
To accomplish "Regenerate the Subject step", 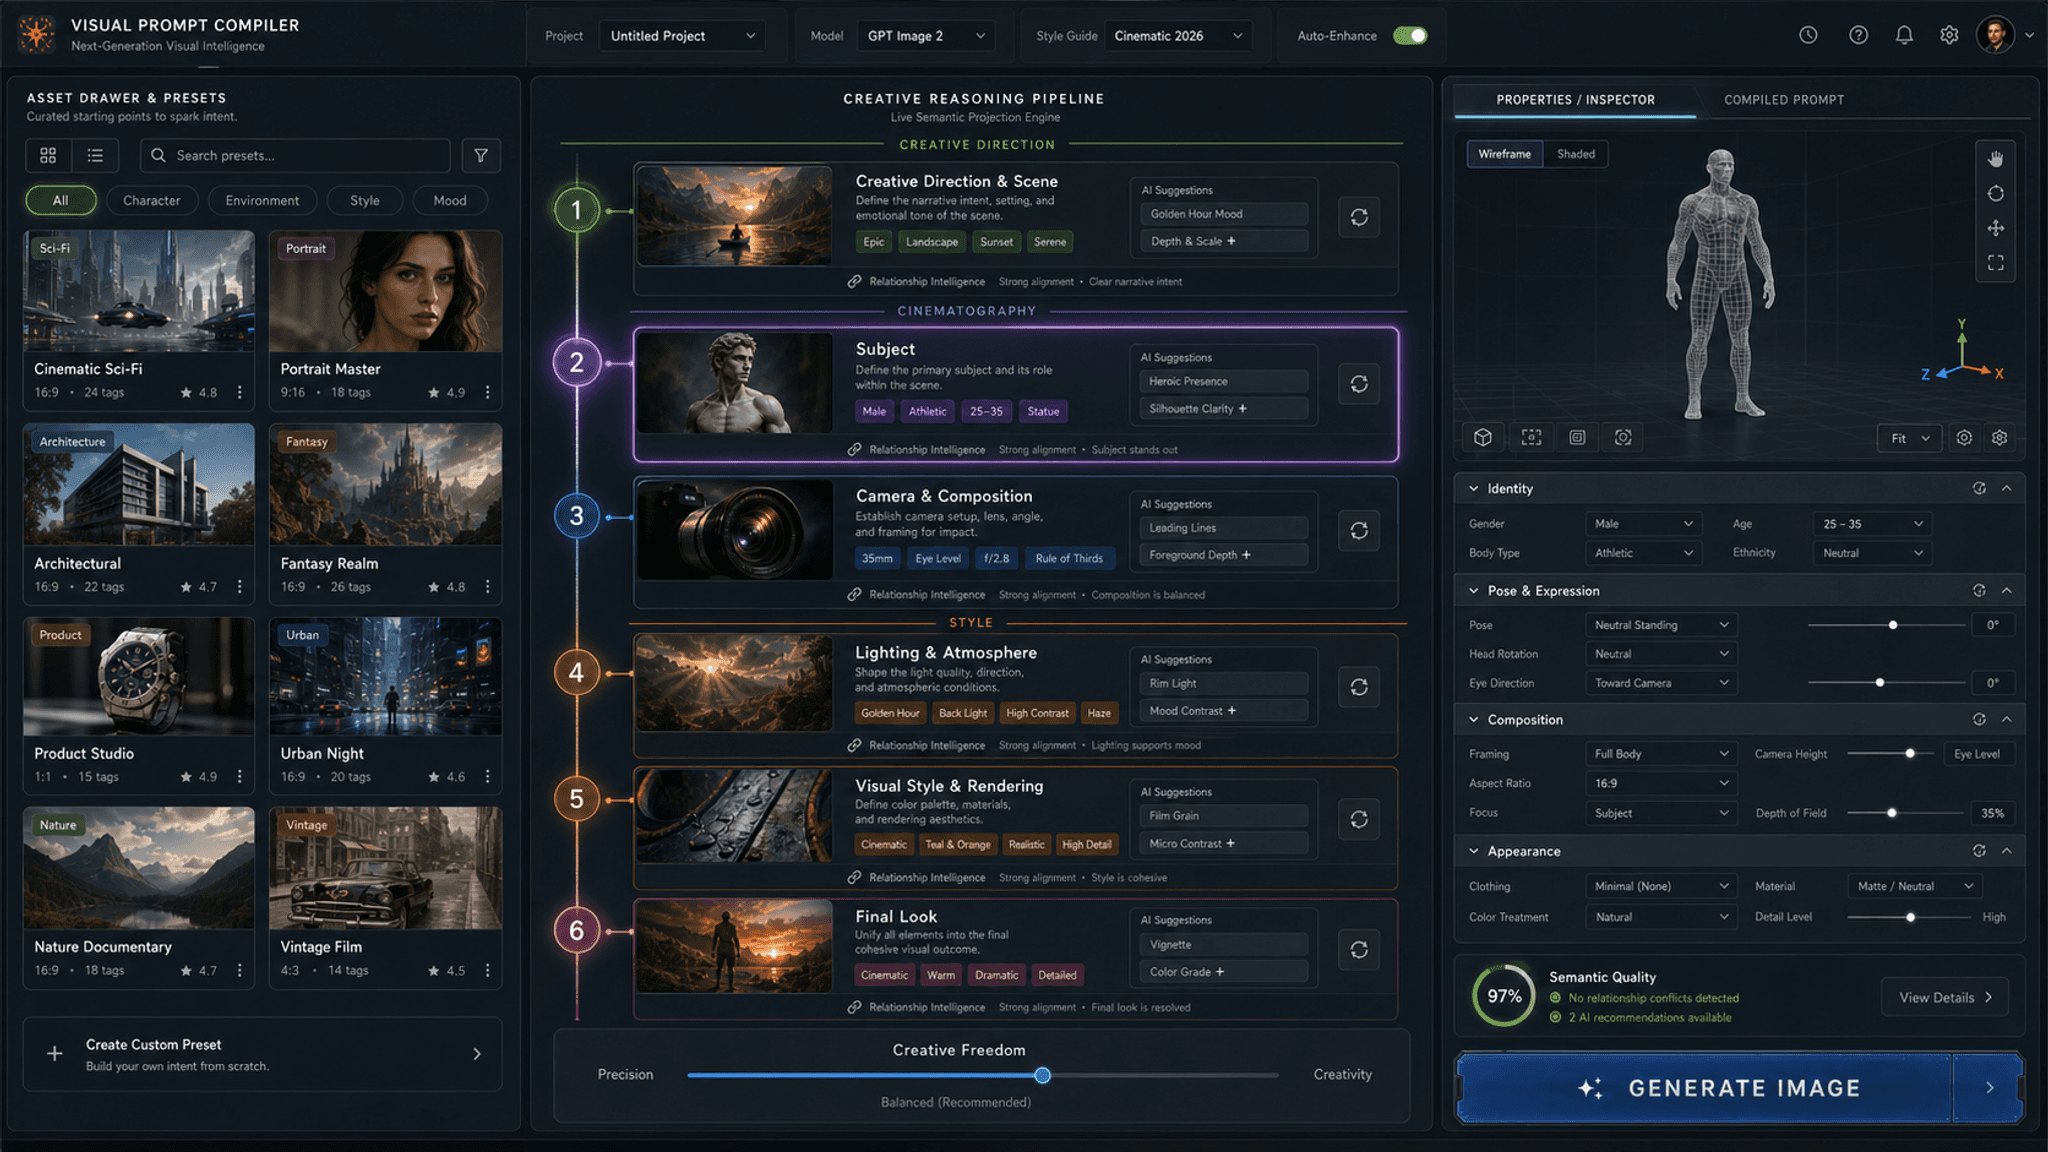I will point(1359,384).
